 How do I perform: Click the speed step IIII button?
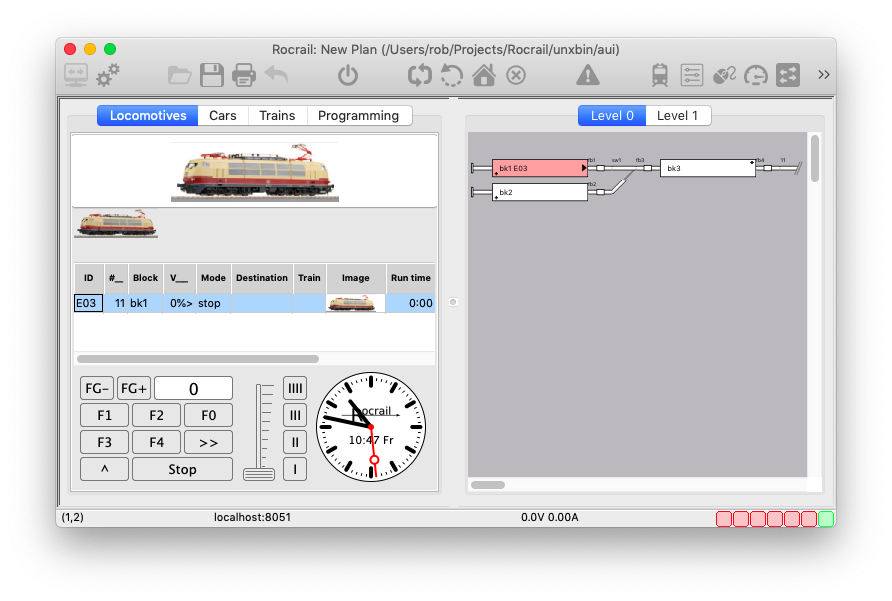click(295, 388)
